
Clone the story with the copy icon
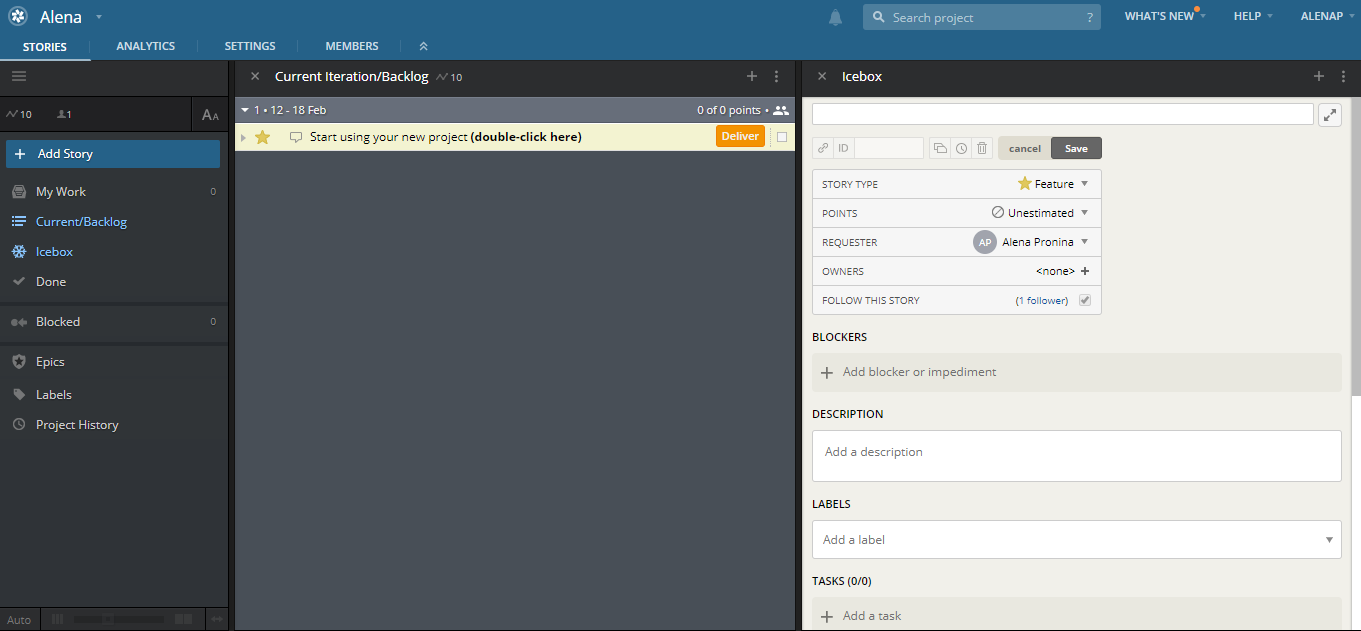tap(940, 148)
